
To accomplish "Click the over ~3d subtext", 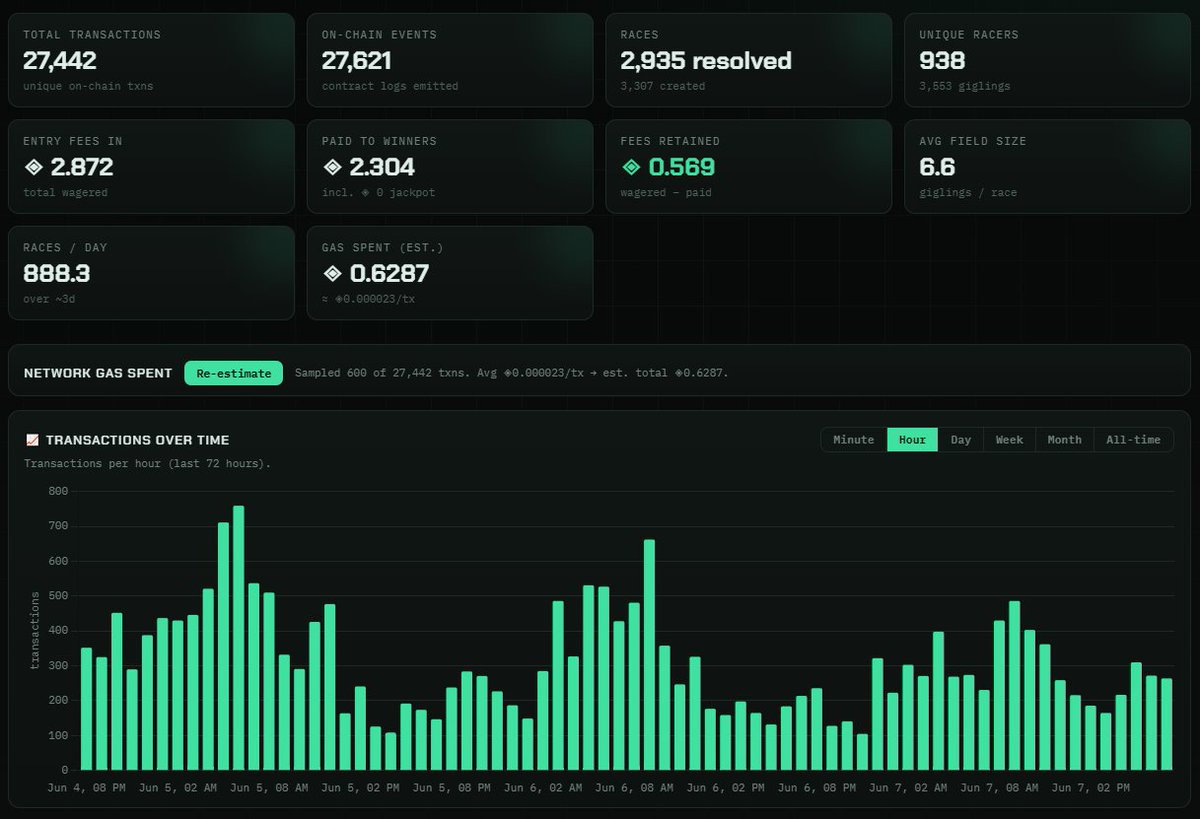I will [48, 299].
